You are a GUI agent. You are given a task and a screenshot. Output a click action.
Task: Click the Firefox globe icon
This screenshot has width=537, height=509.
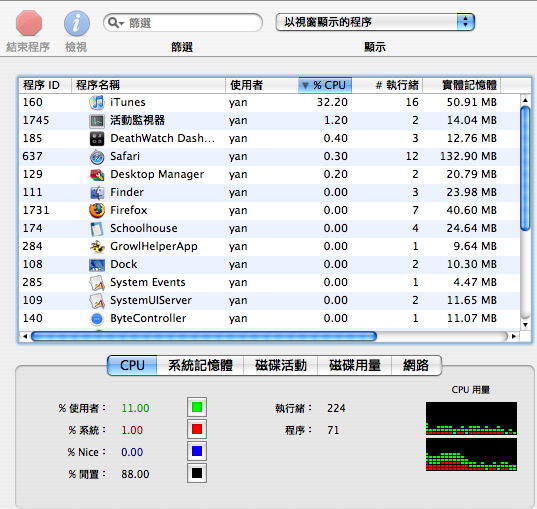(x=97, y=211)
